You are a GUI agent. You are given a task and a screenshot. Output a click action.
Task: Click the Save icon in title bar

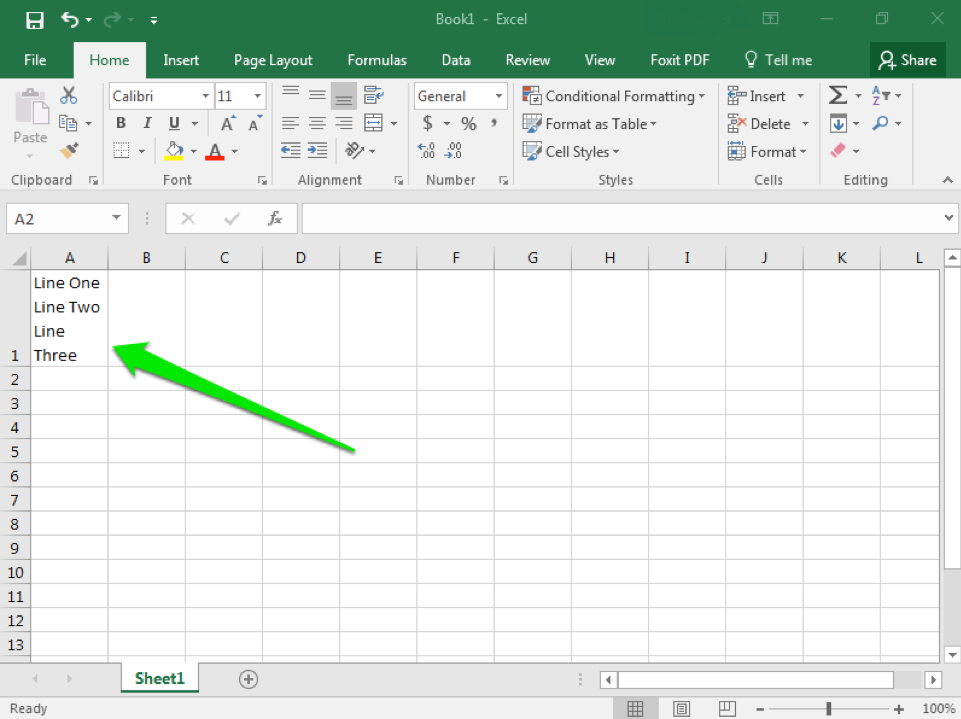pyautogui.click(x=34, y=20)
